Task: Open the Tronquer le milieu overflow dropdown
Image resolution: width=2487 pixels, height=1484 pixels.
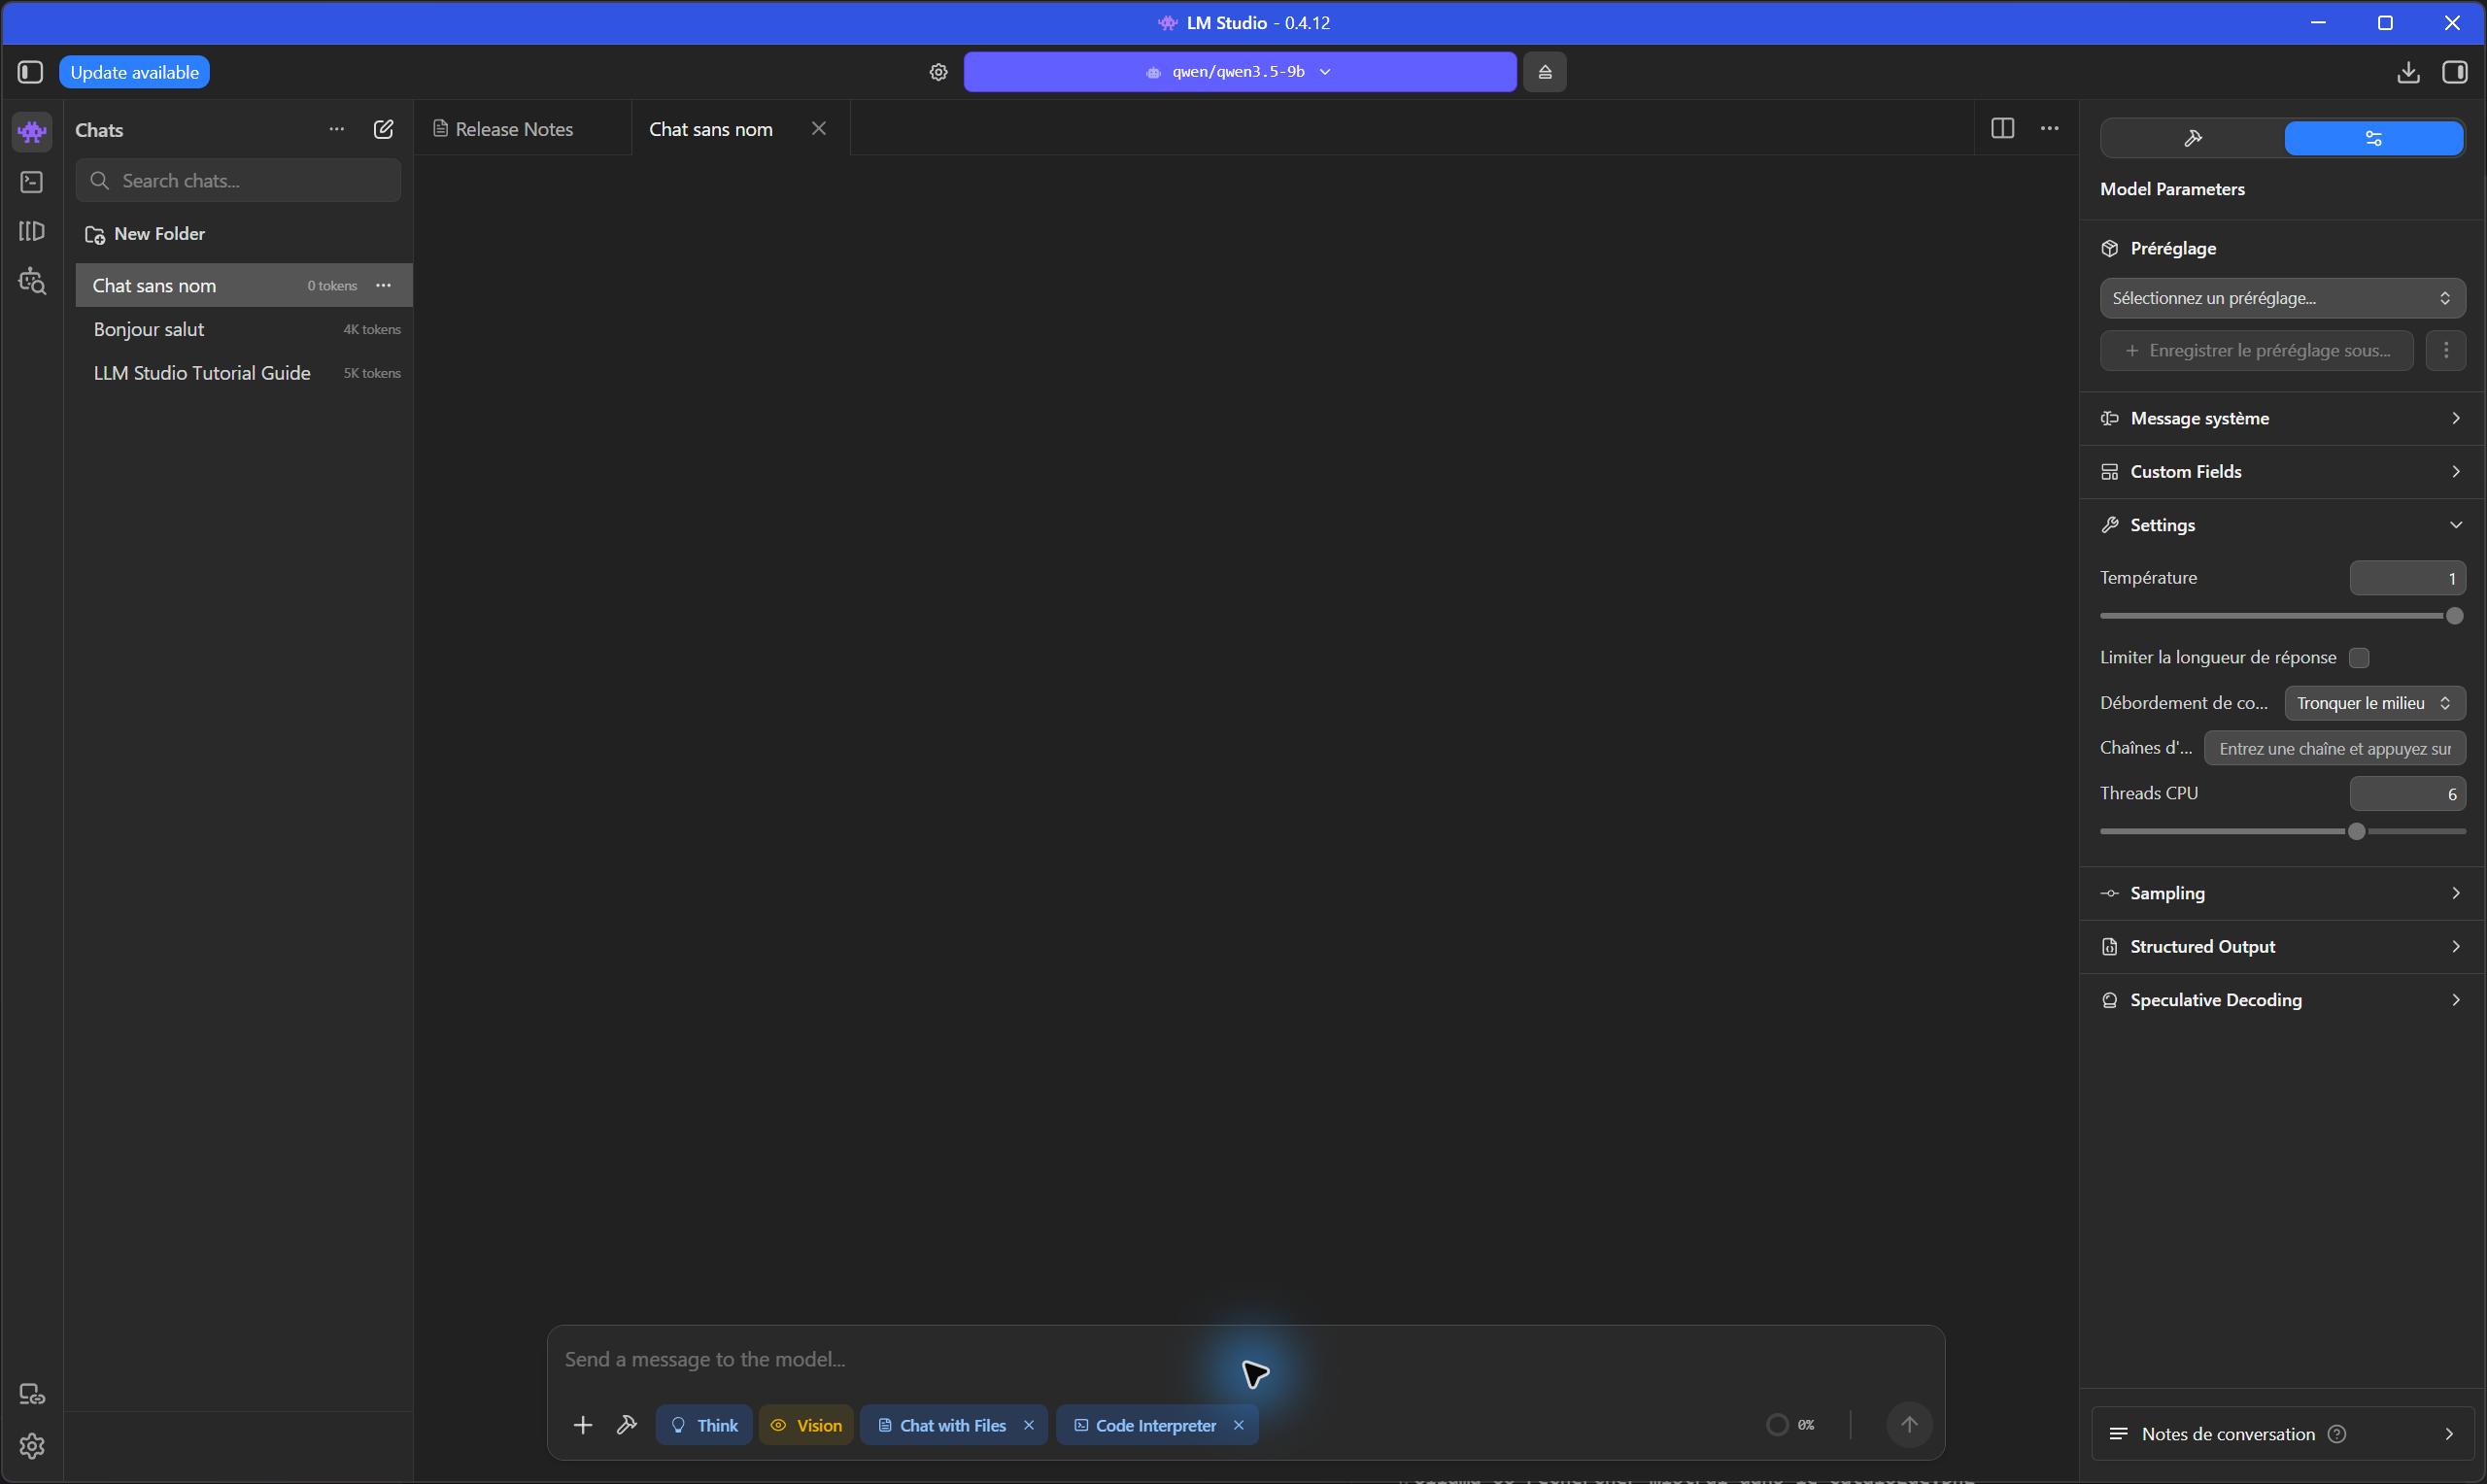Action: (2374, 703)
